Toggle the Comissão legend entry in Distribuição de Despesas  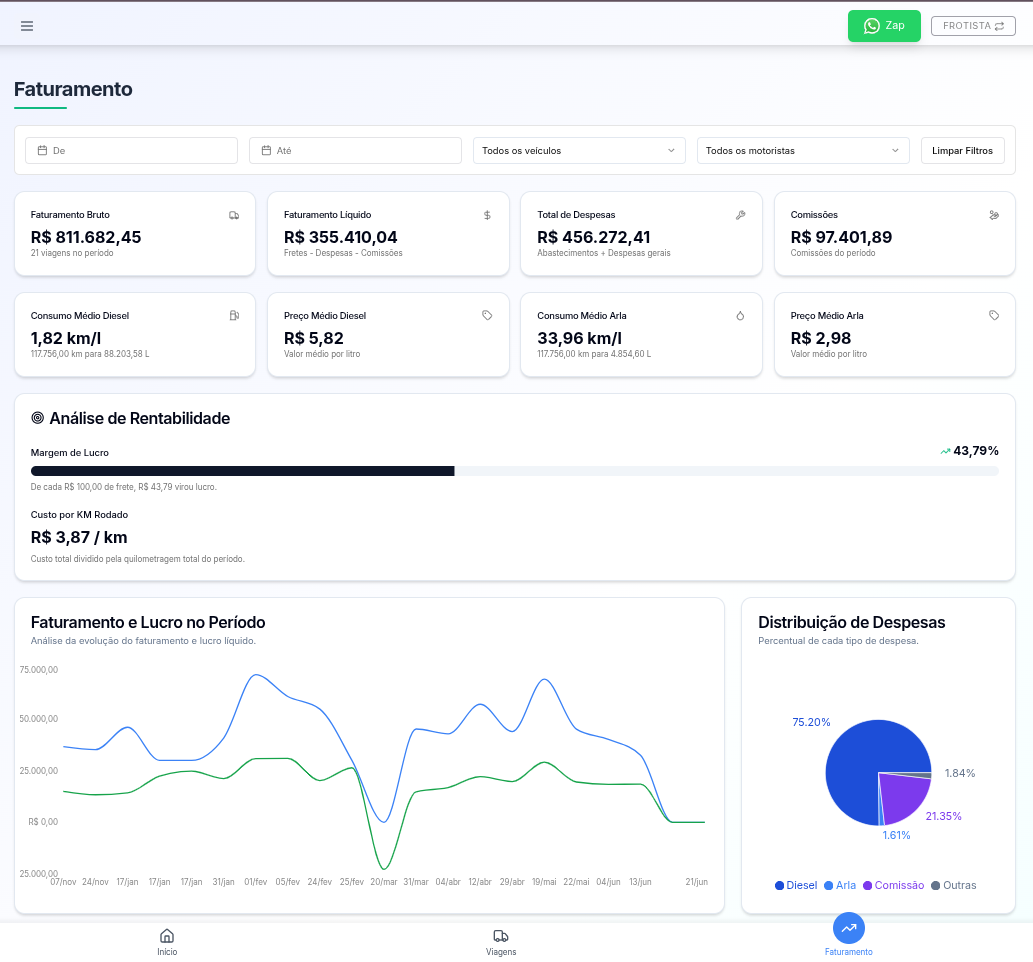893,885
